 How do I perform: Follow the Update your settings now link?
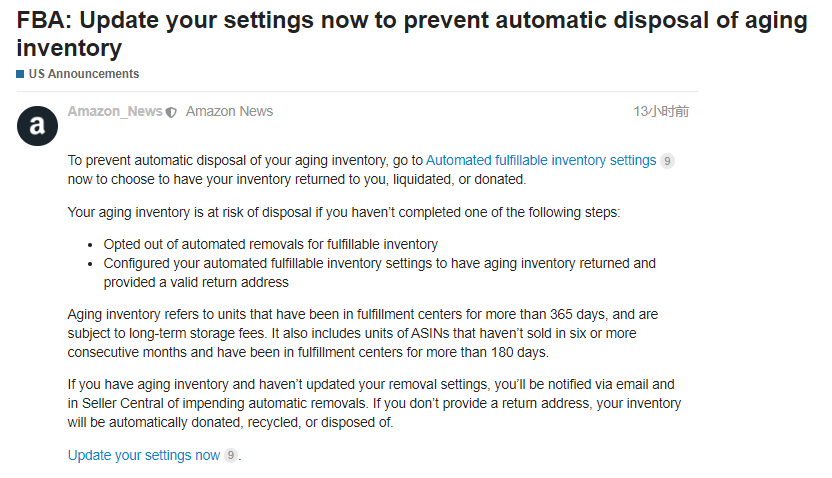[x=144, y=455]
